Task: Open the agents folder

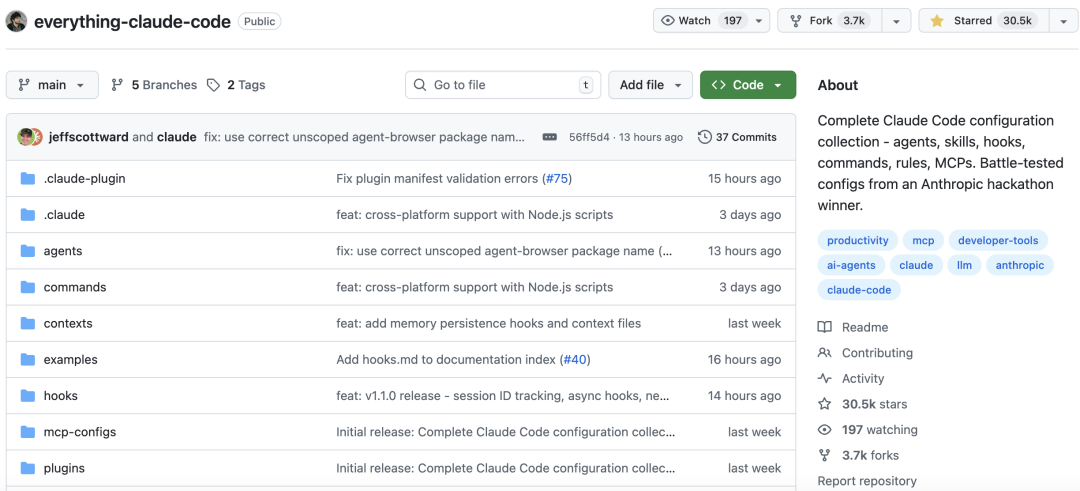Action: coord(63,251)
